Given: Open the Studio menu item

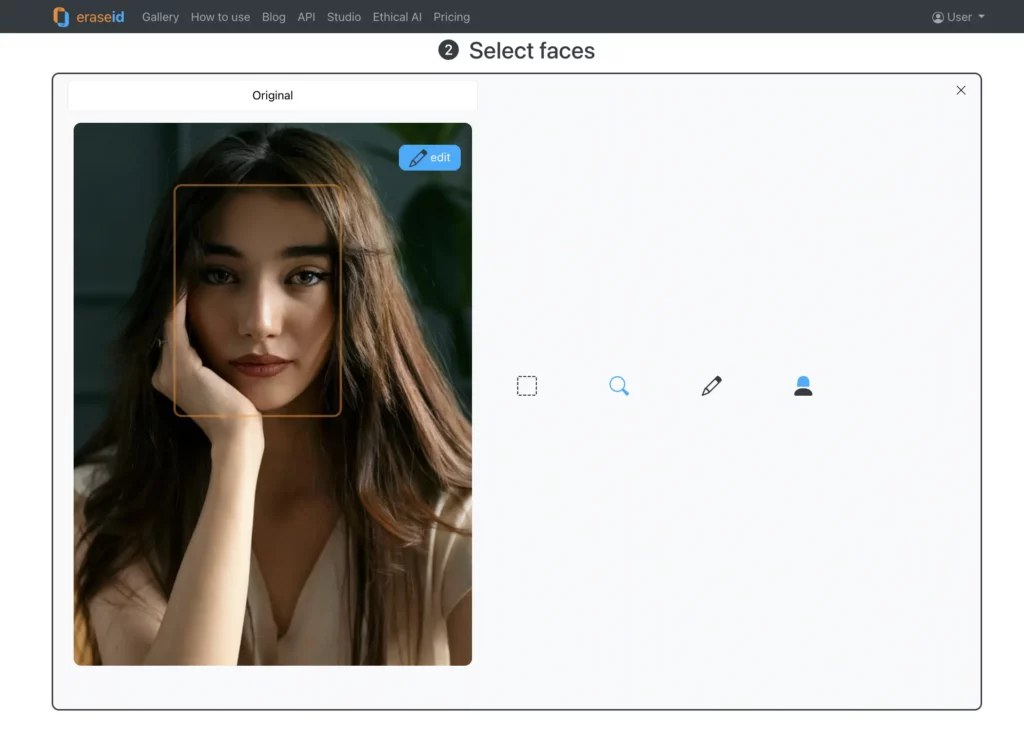Looking at the screenshot, I should coord(343,17).
